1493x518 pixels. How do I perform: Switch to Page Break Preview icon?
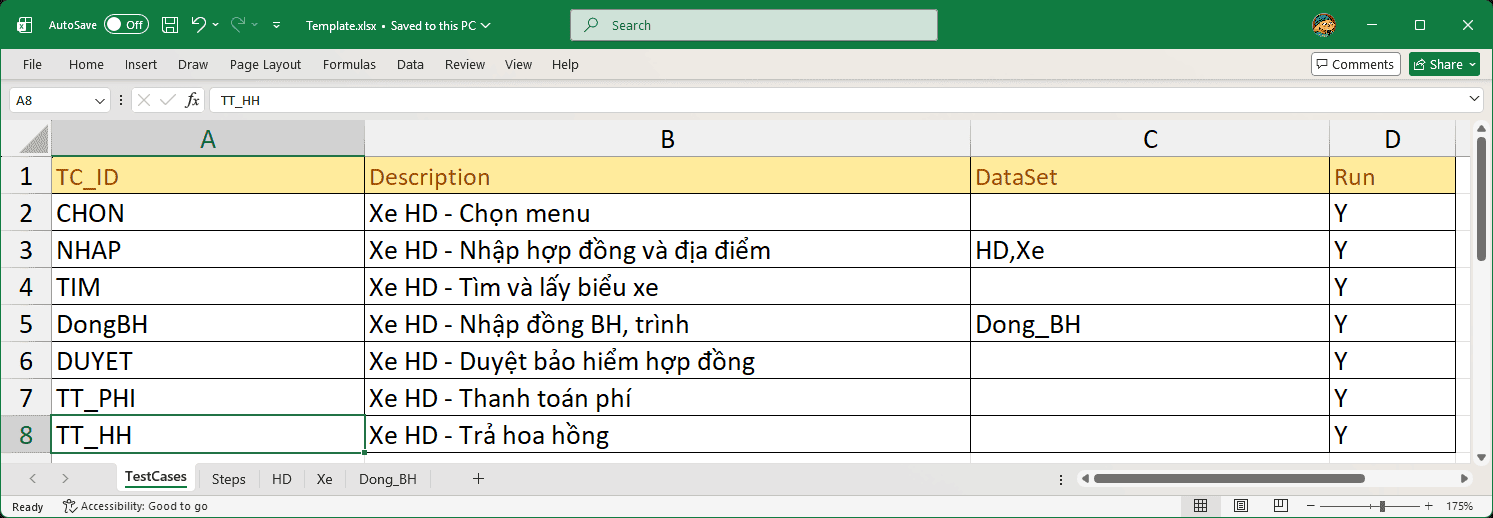(1281, 506)
